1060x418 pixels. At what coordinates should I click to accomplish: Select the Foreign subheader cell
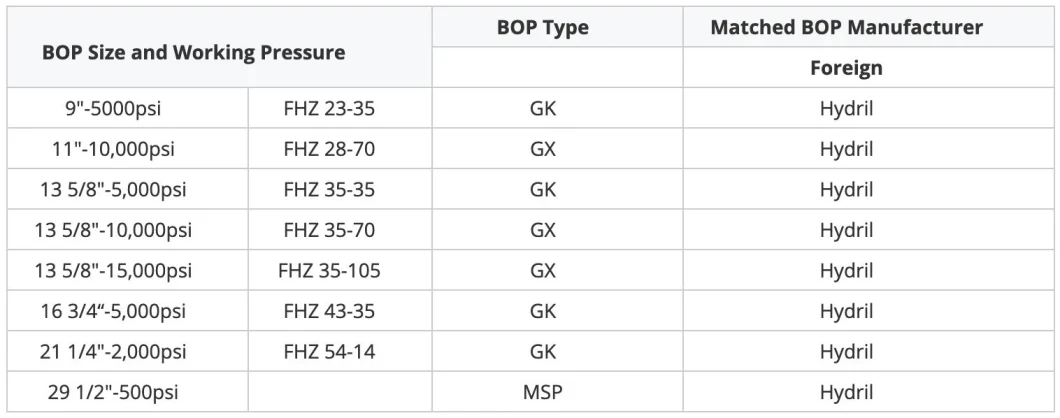[x=846, y=68]
